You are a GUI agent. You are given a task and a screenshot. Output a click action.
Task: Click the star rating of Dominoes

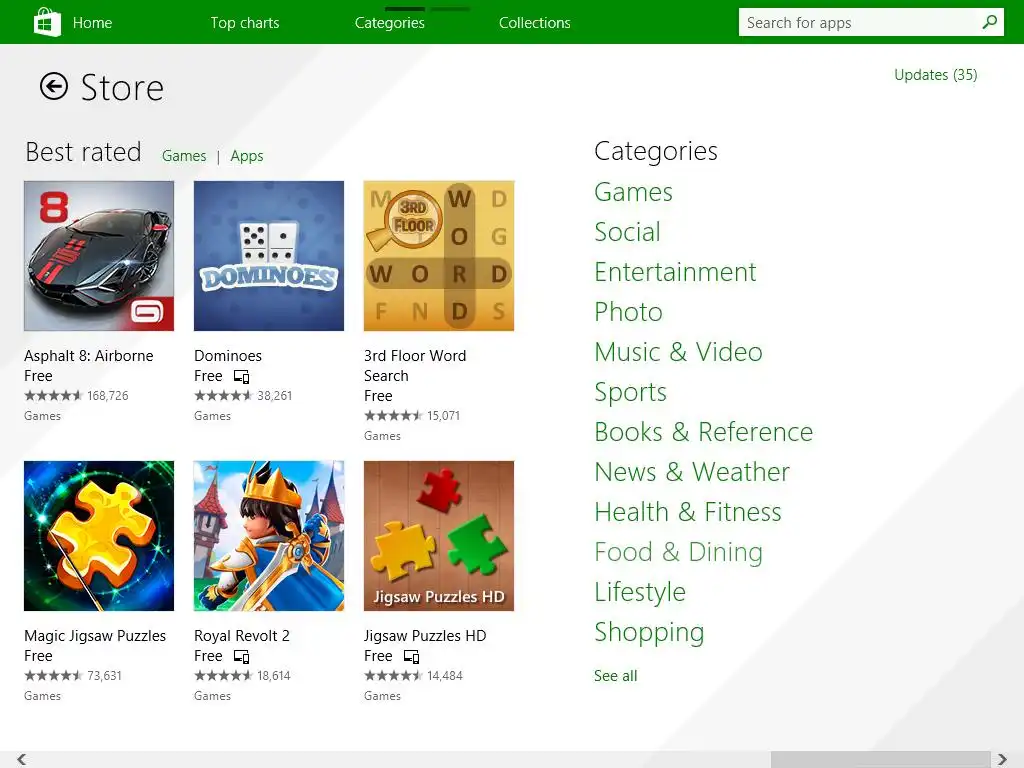pyautogui.click(x=223, y=396)
